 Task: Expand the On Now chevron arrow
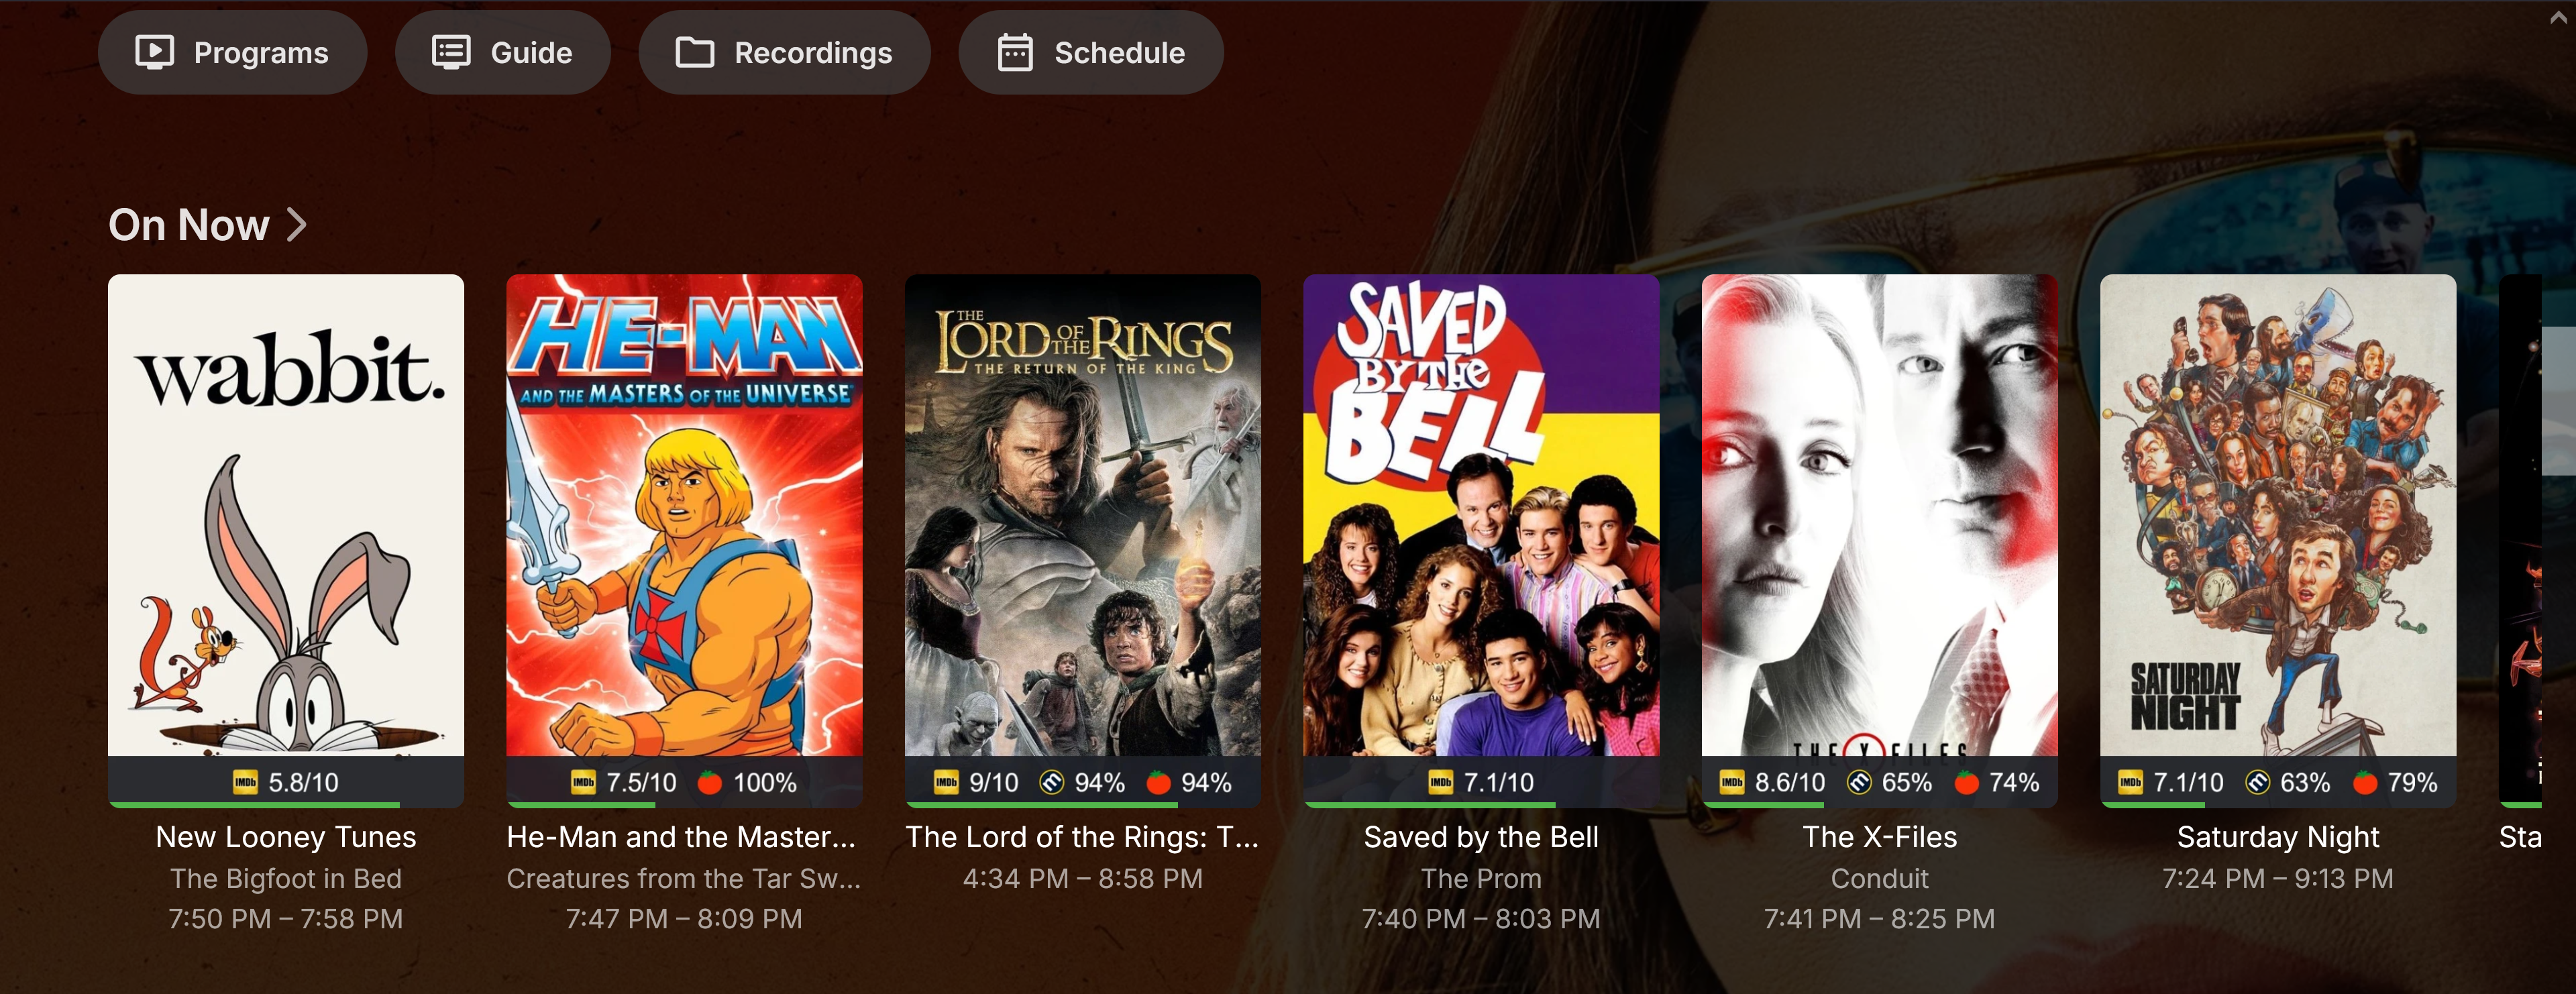point(296,225)
